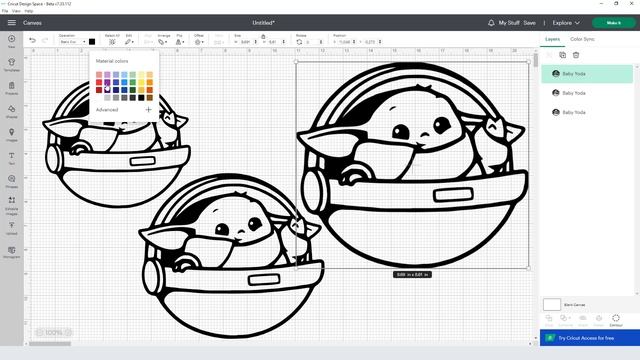Click the black operation color swatch
This screenshot has height=360, width=640.
pos(92,42)
